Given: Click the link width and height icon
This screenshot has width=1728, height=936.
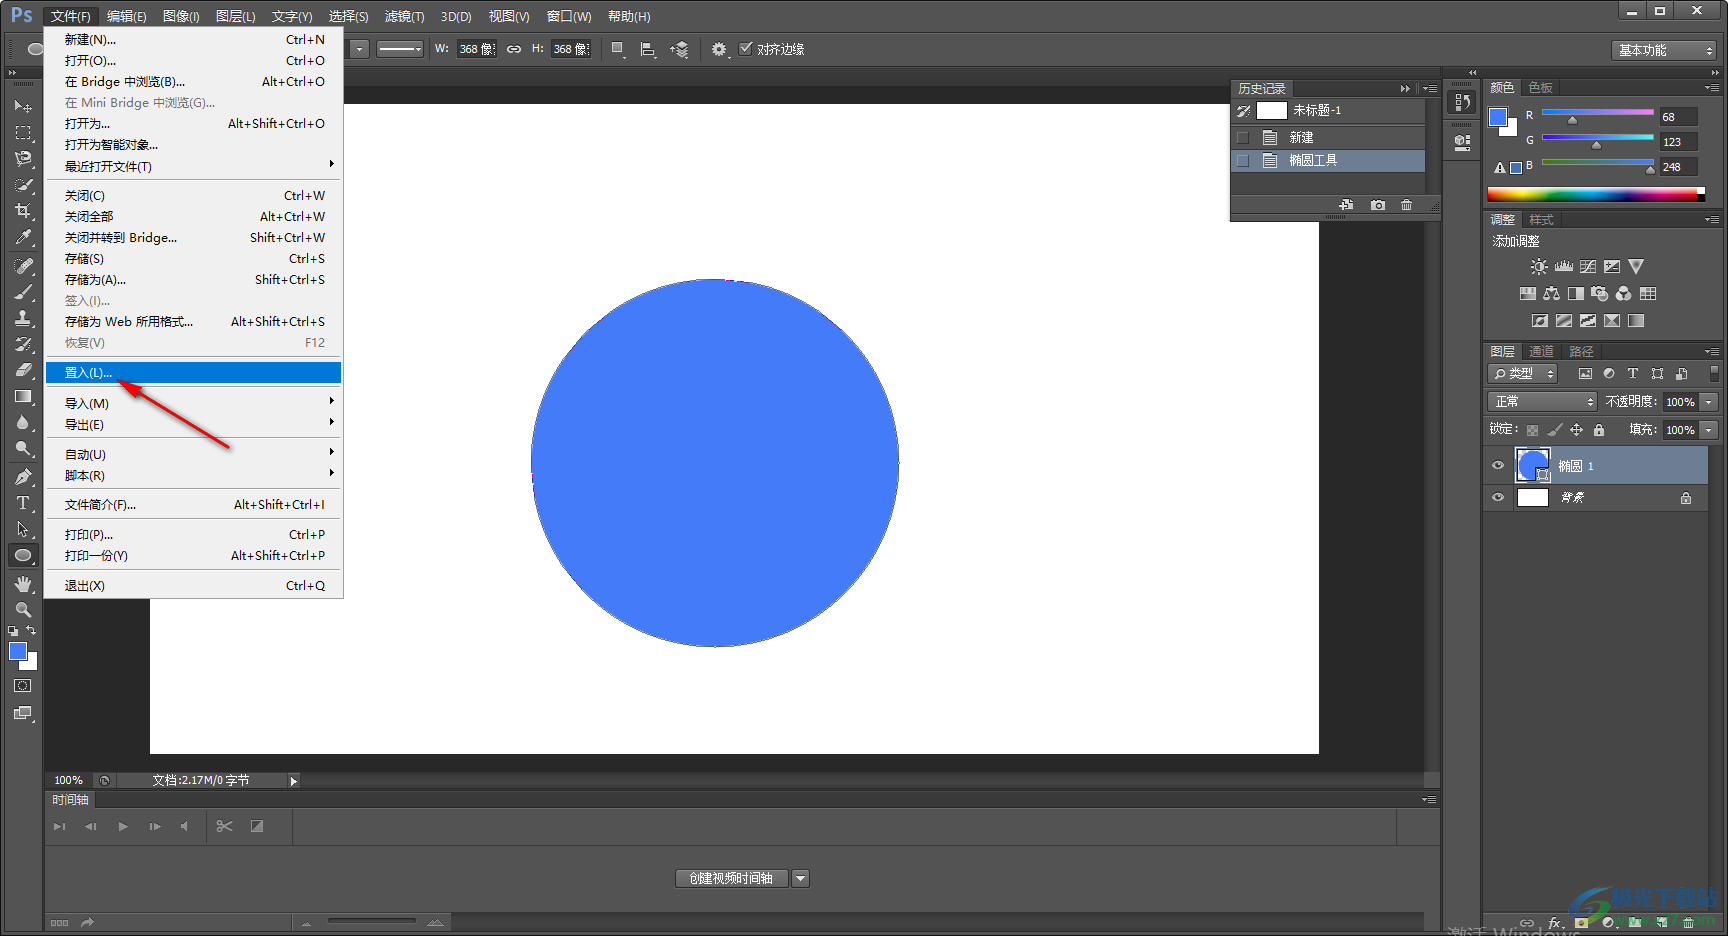Looking at the screenshot, I should [514, 49].
